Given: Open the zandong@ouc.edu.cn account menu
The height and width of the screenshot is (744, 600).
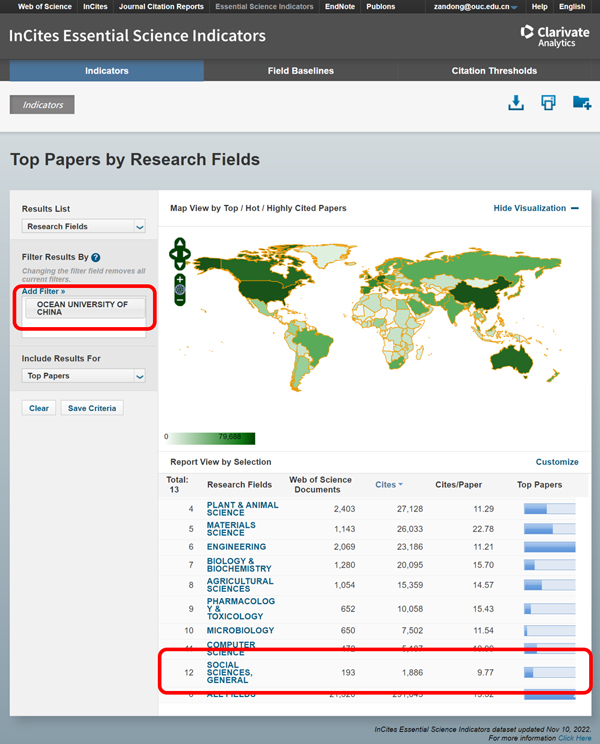Looking at the screenshot, I should pos(475,7).
